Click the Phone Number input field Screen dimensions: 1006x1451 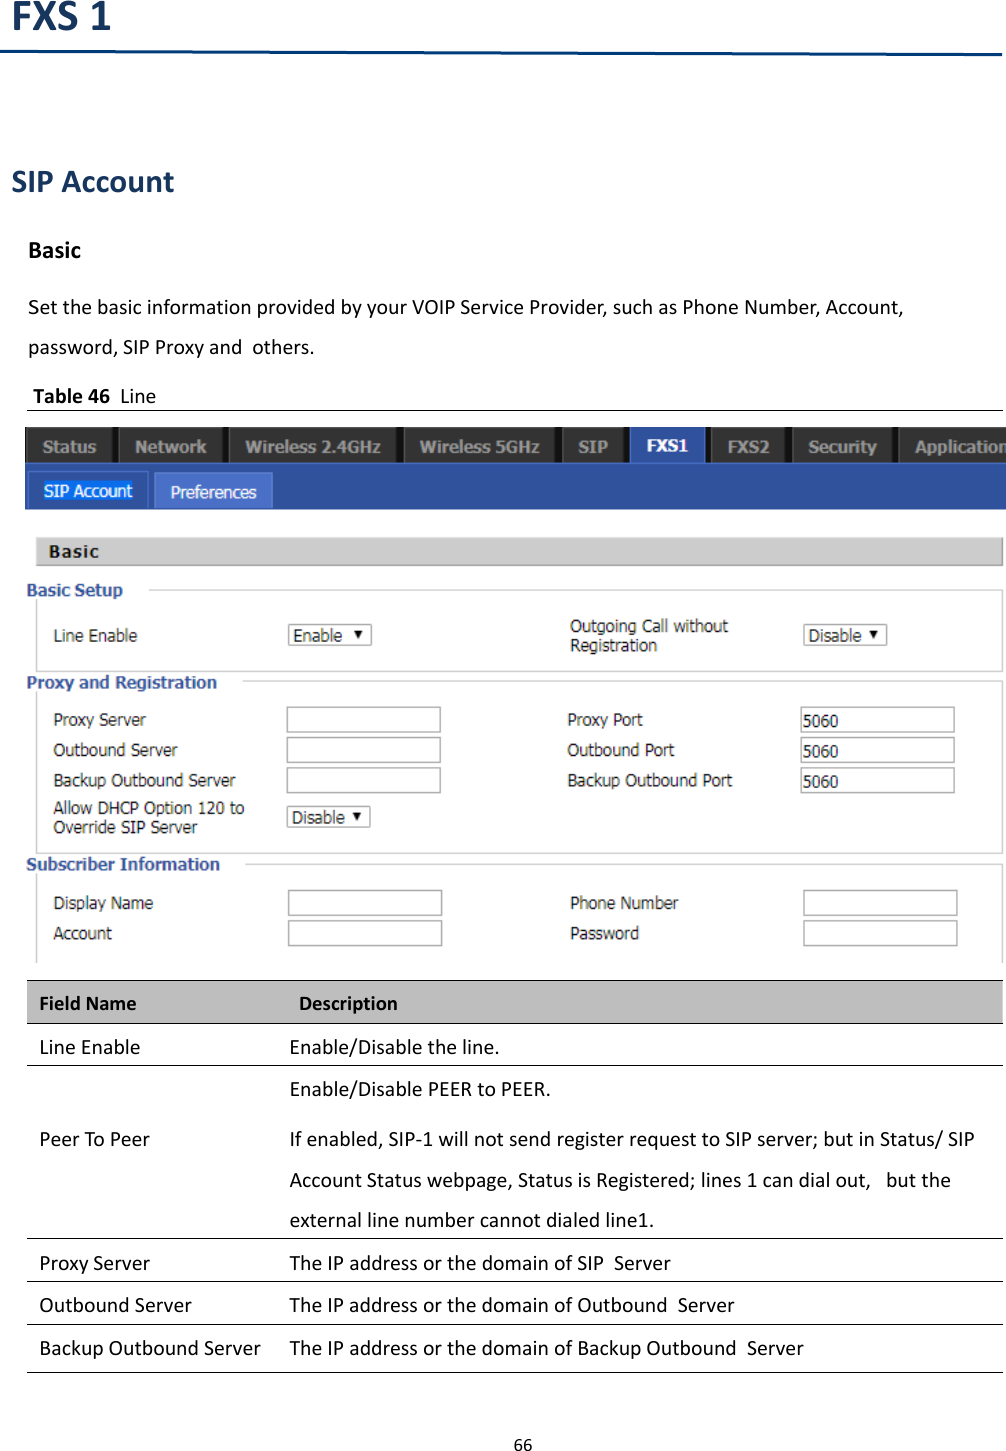(x=879, y=902)
